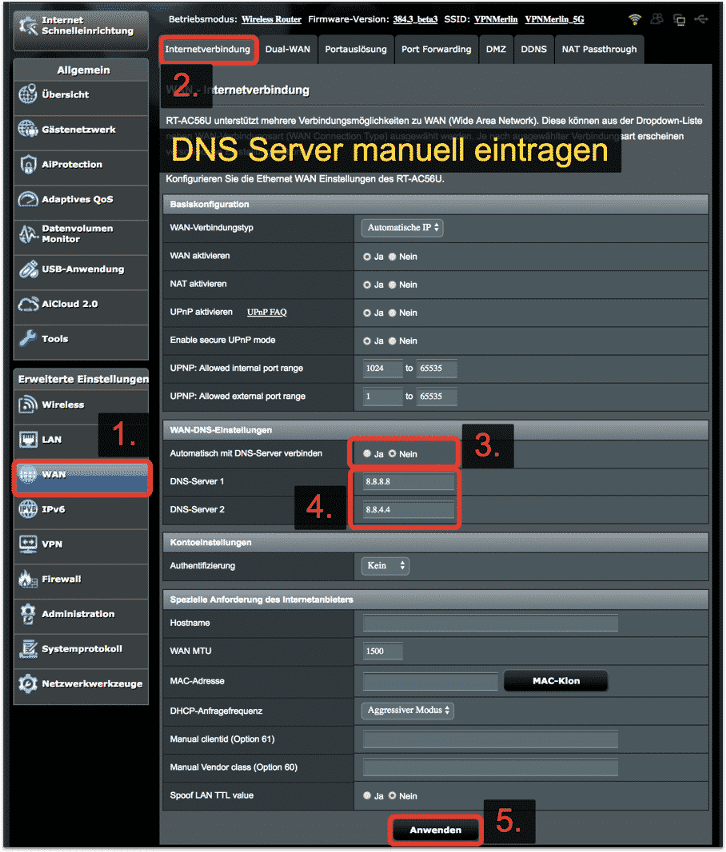Set Spoof LAN TTL value to Ja
Viewport: 726px width, 852px height.
pyautogui.click(x=367, y=795)
